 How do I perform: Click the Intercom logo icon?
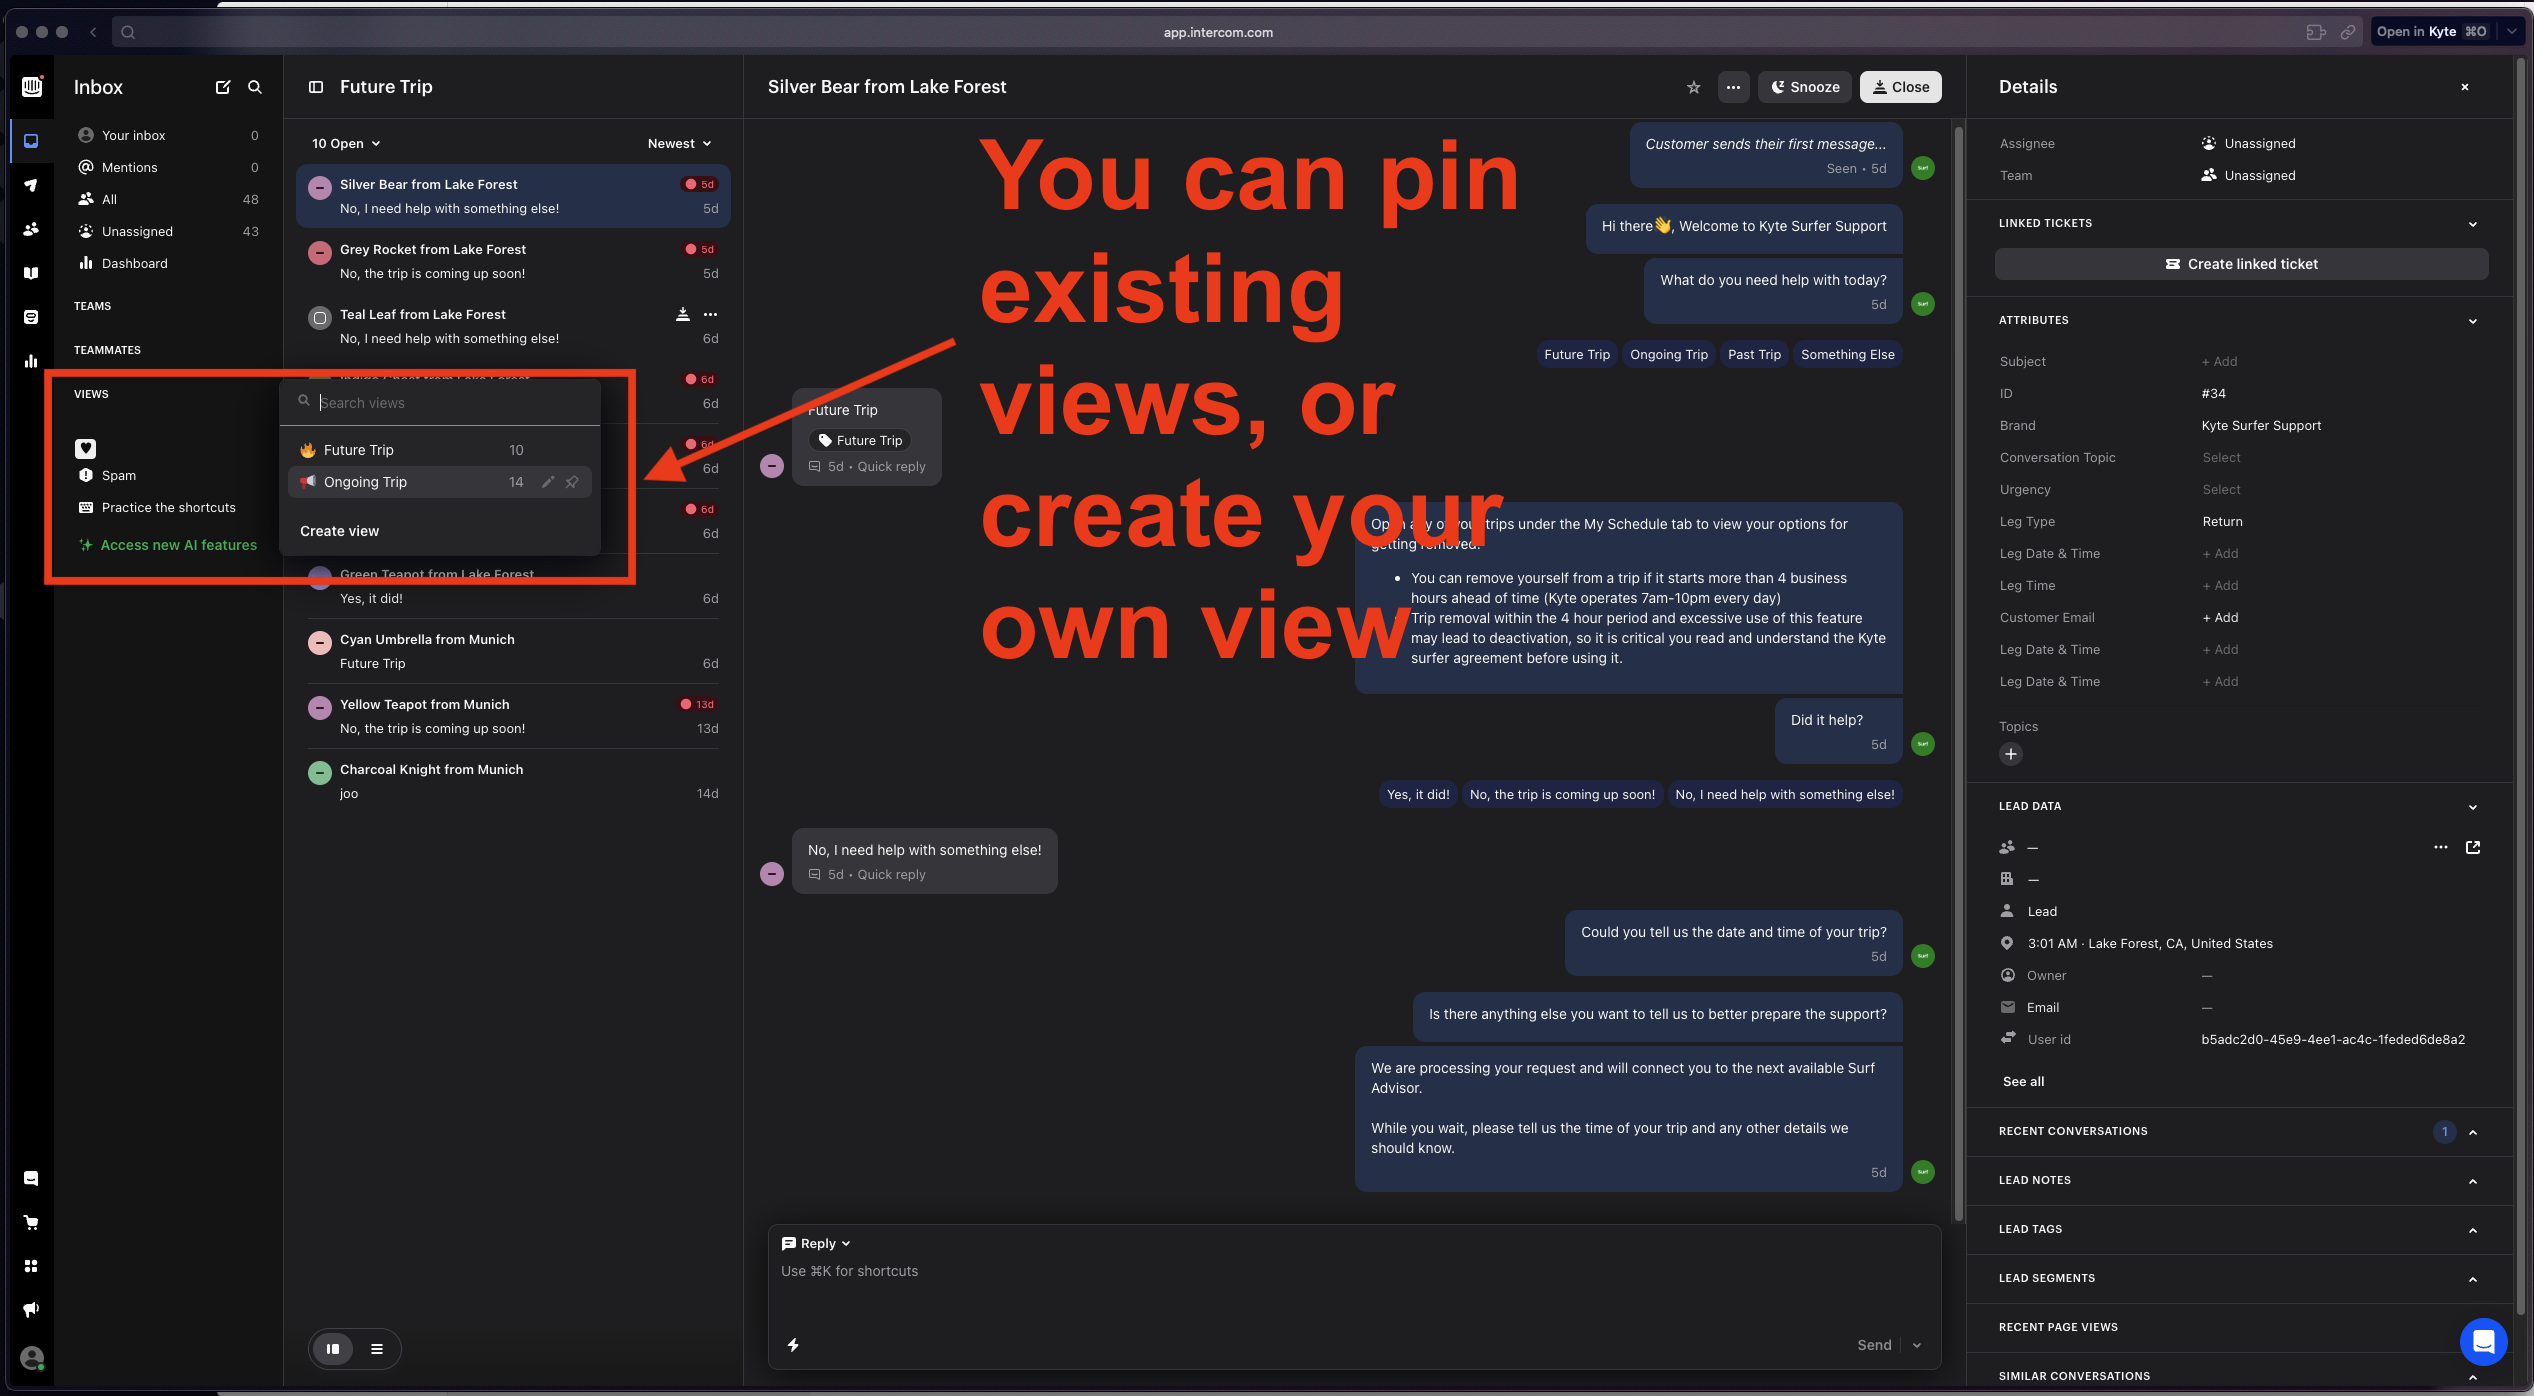tap(32, 87)
